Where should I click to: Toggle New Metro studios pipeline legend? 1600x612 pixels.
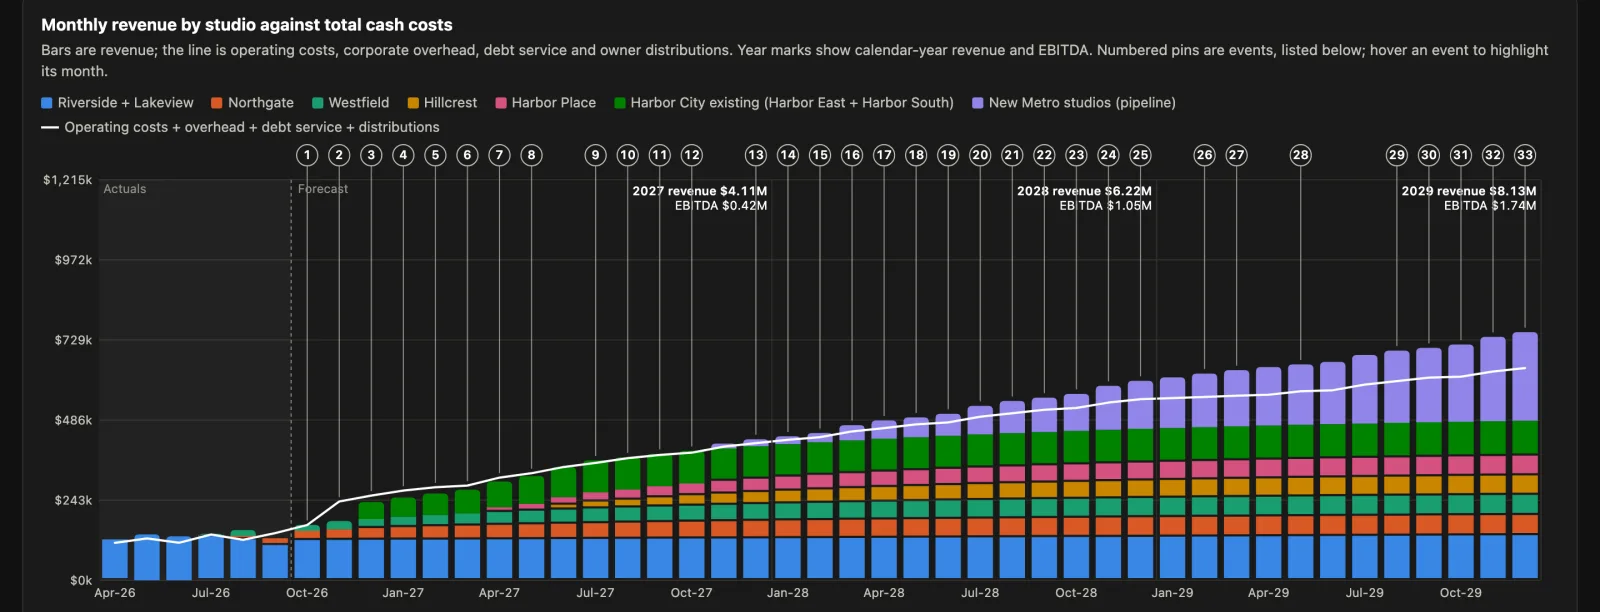coord(1074,103)
